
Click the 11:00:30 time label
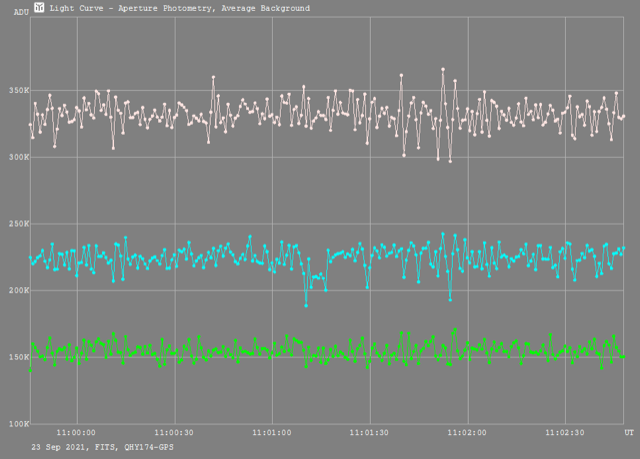point(174,432)
